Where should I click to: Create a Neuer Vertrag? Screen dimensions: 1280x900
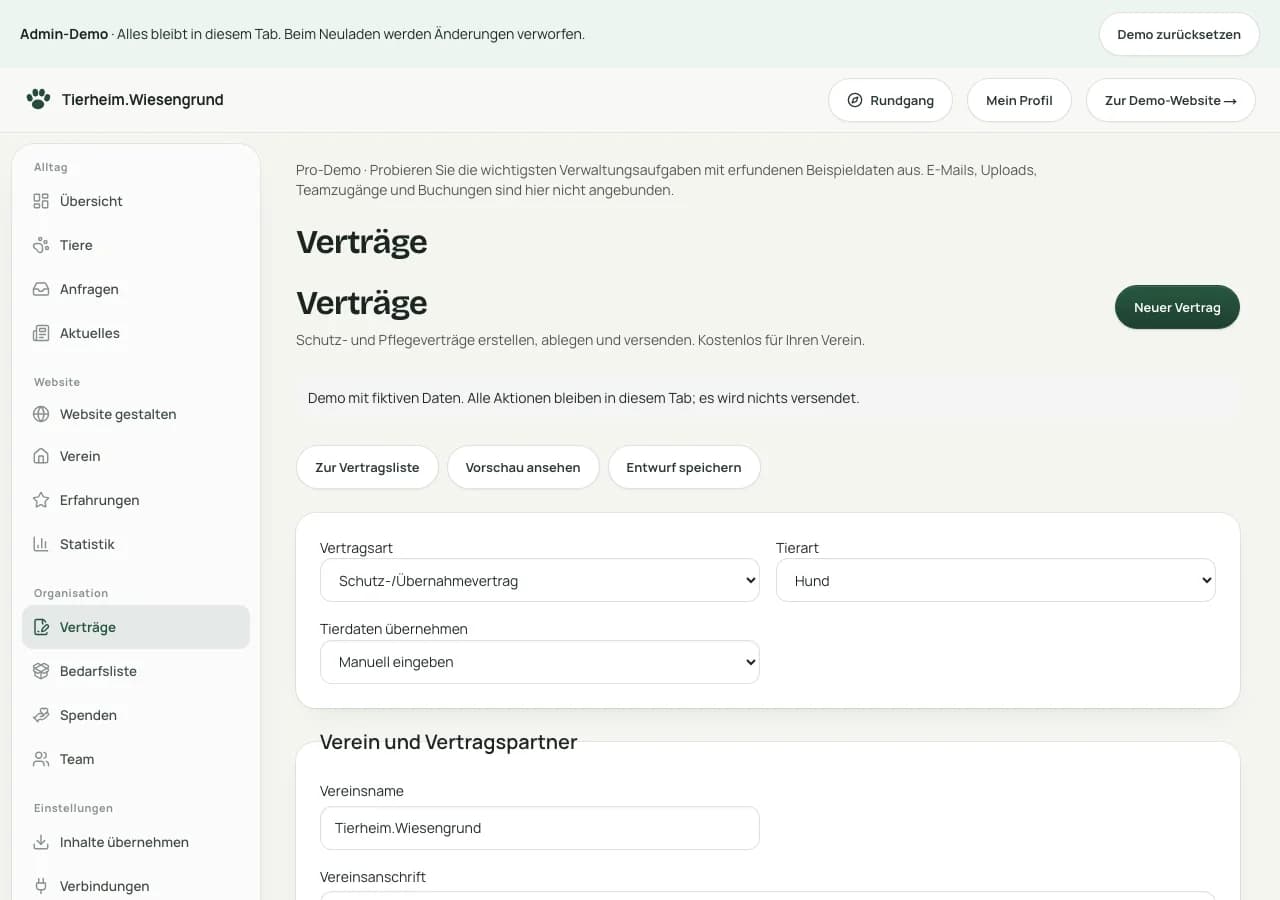(x=1177, y=307)
